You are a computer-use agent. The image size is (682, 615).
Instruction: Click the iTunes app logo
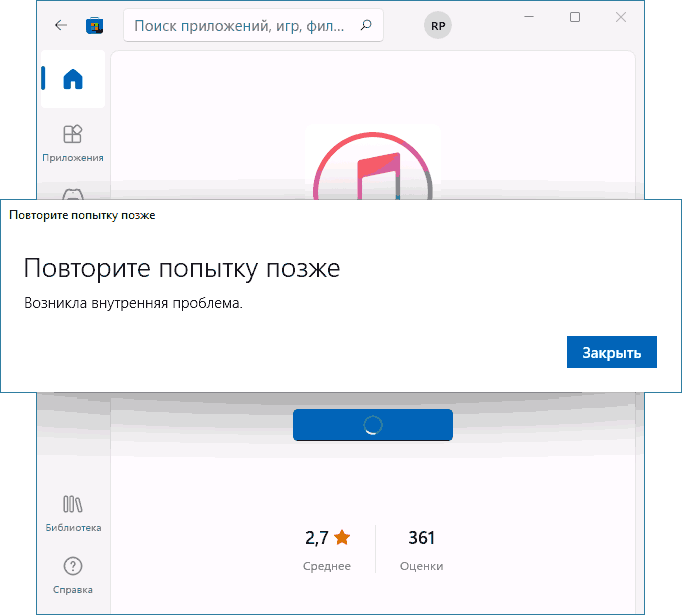[x=373, y=167]
